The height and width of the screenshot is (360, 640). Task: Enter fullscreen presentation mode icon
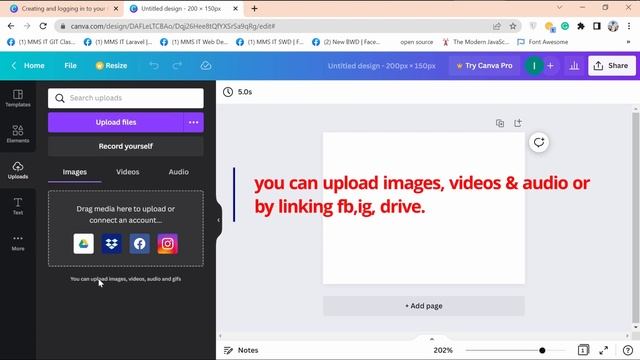(x=603, y=350)
